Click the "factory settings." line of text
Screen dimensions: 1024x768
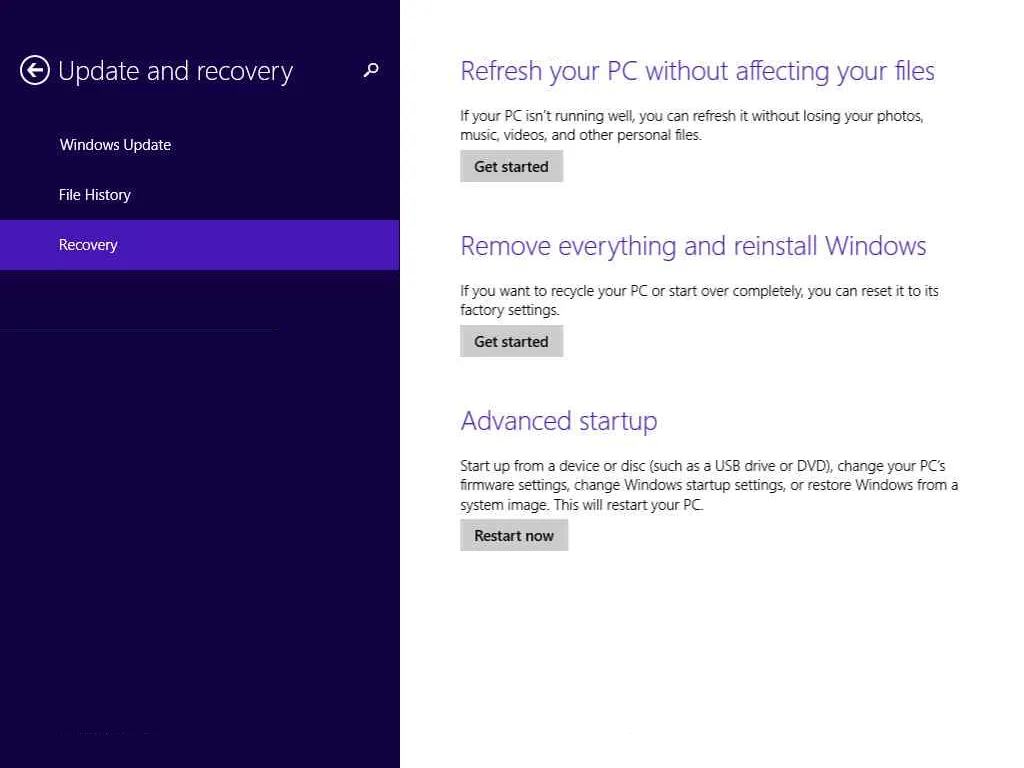509,310
